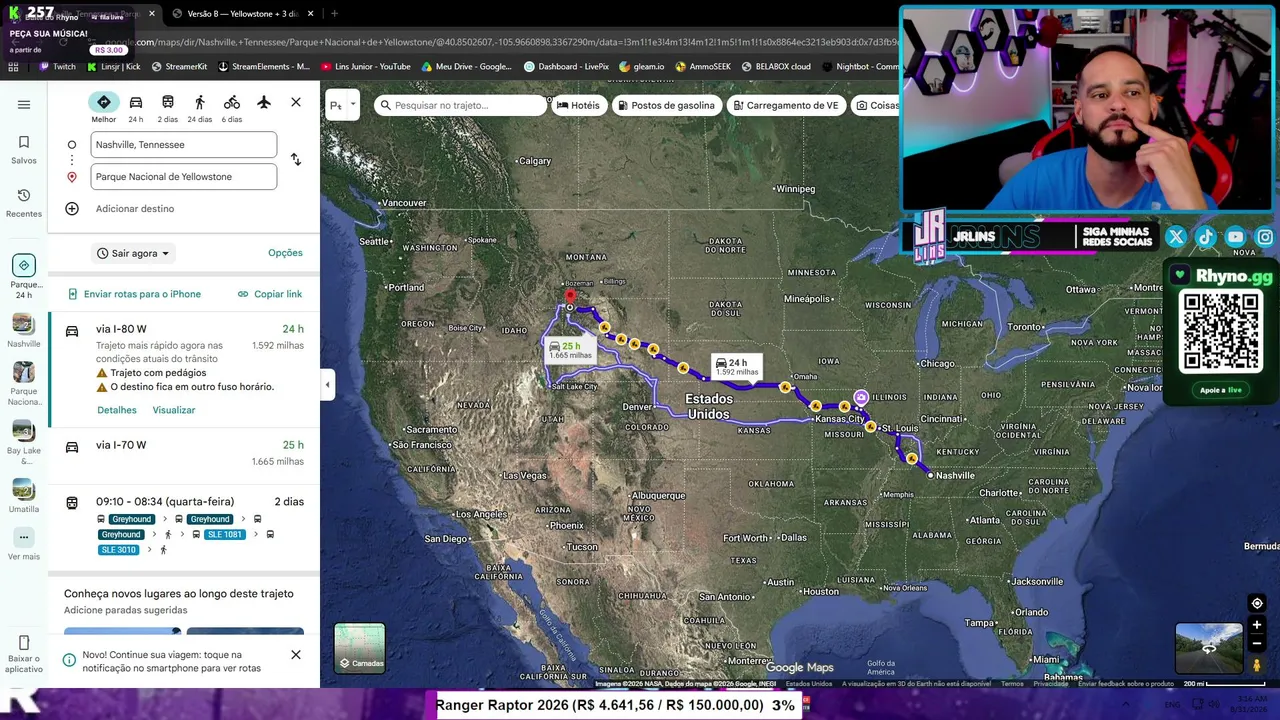Image resolution: width=1280 pixels, height=720 pixels.
Task: Select the driving car travel mode
Action: pos(136,108)
